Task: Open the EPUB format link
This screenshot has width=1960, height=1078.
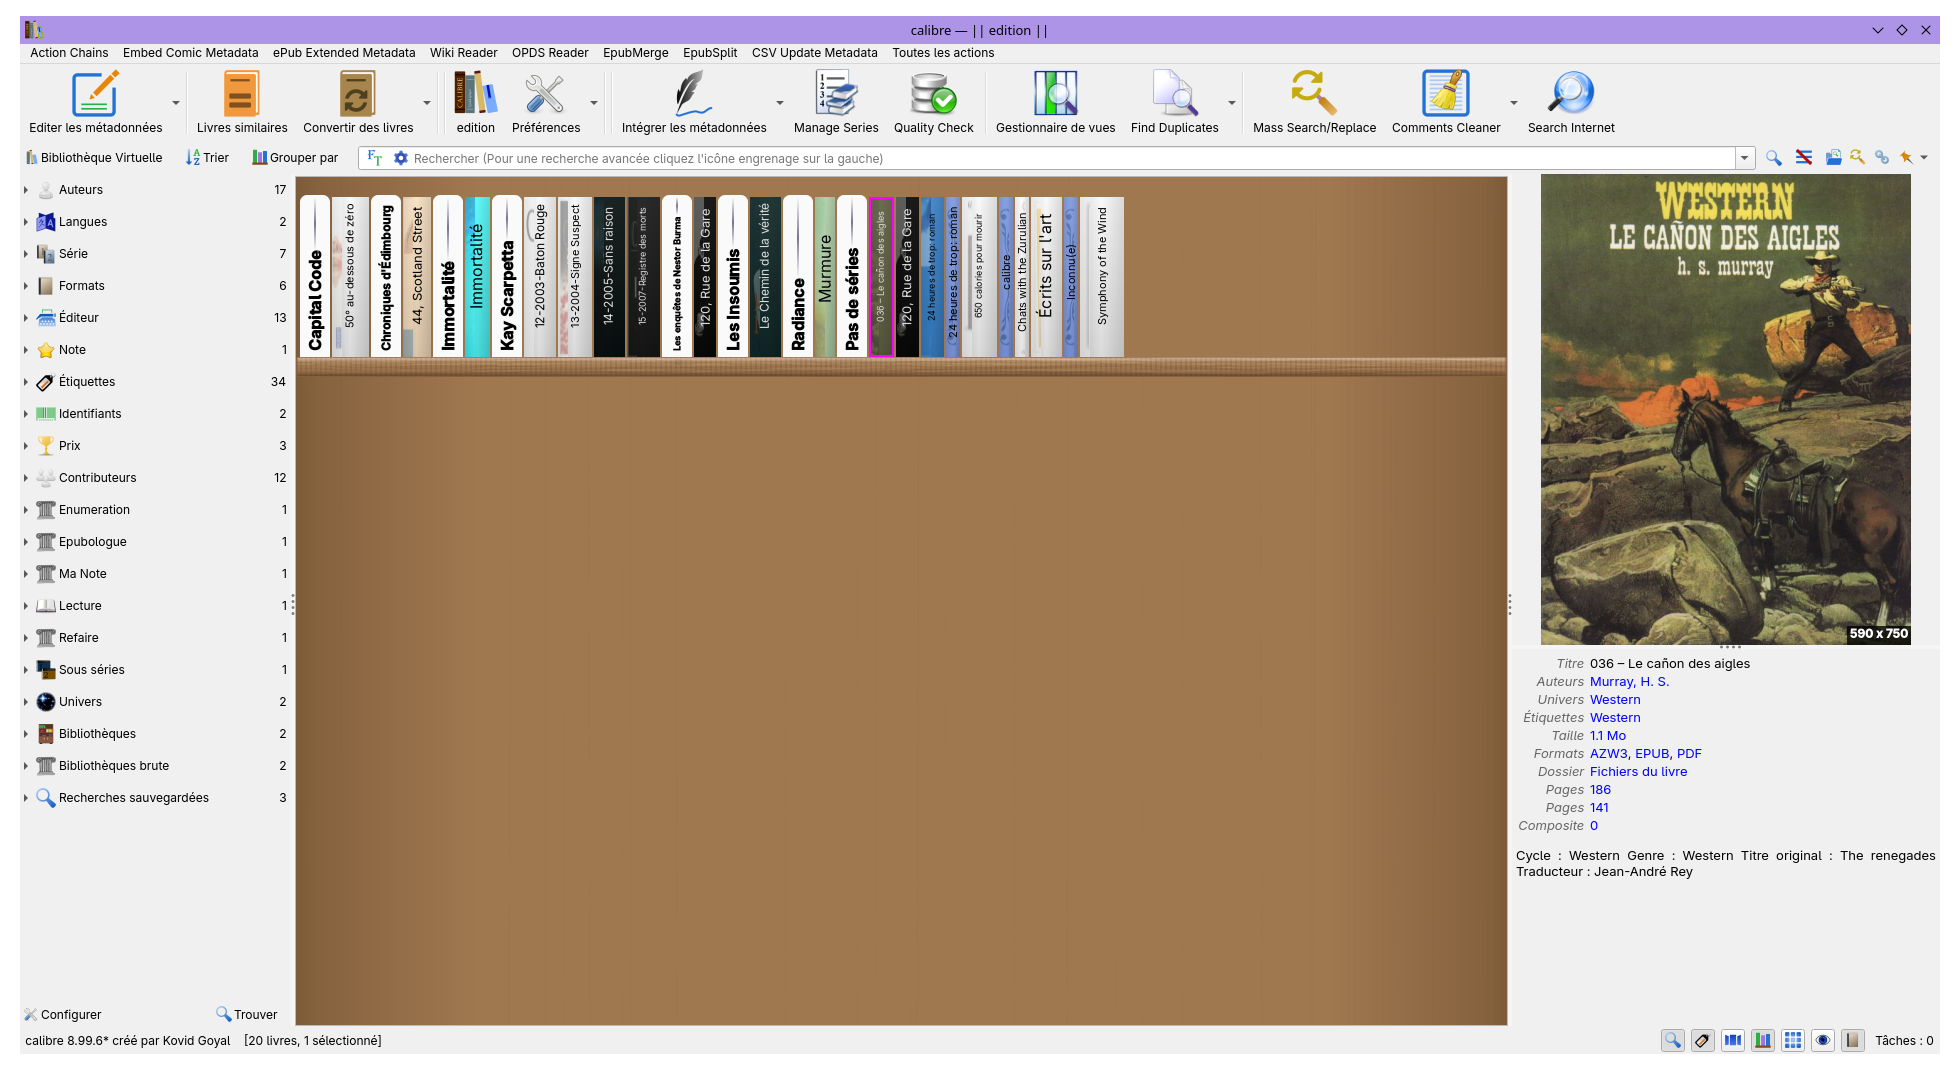Action: click(x=1652, y=754)
